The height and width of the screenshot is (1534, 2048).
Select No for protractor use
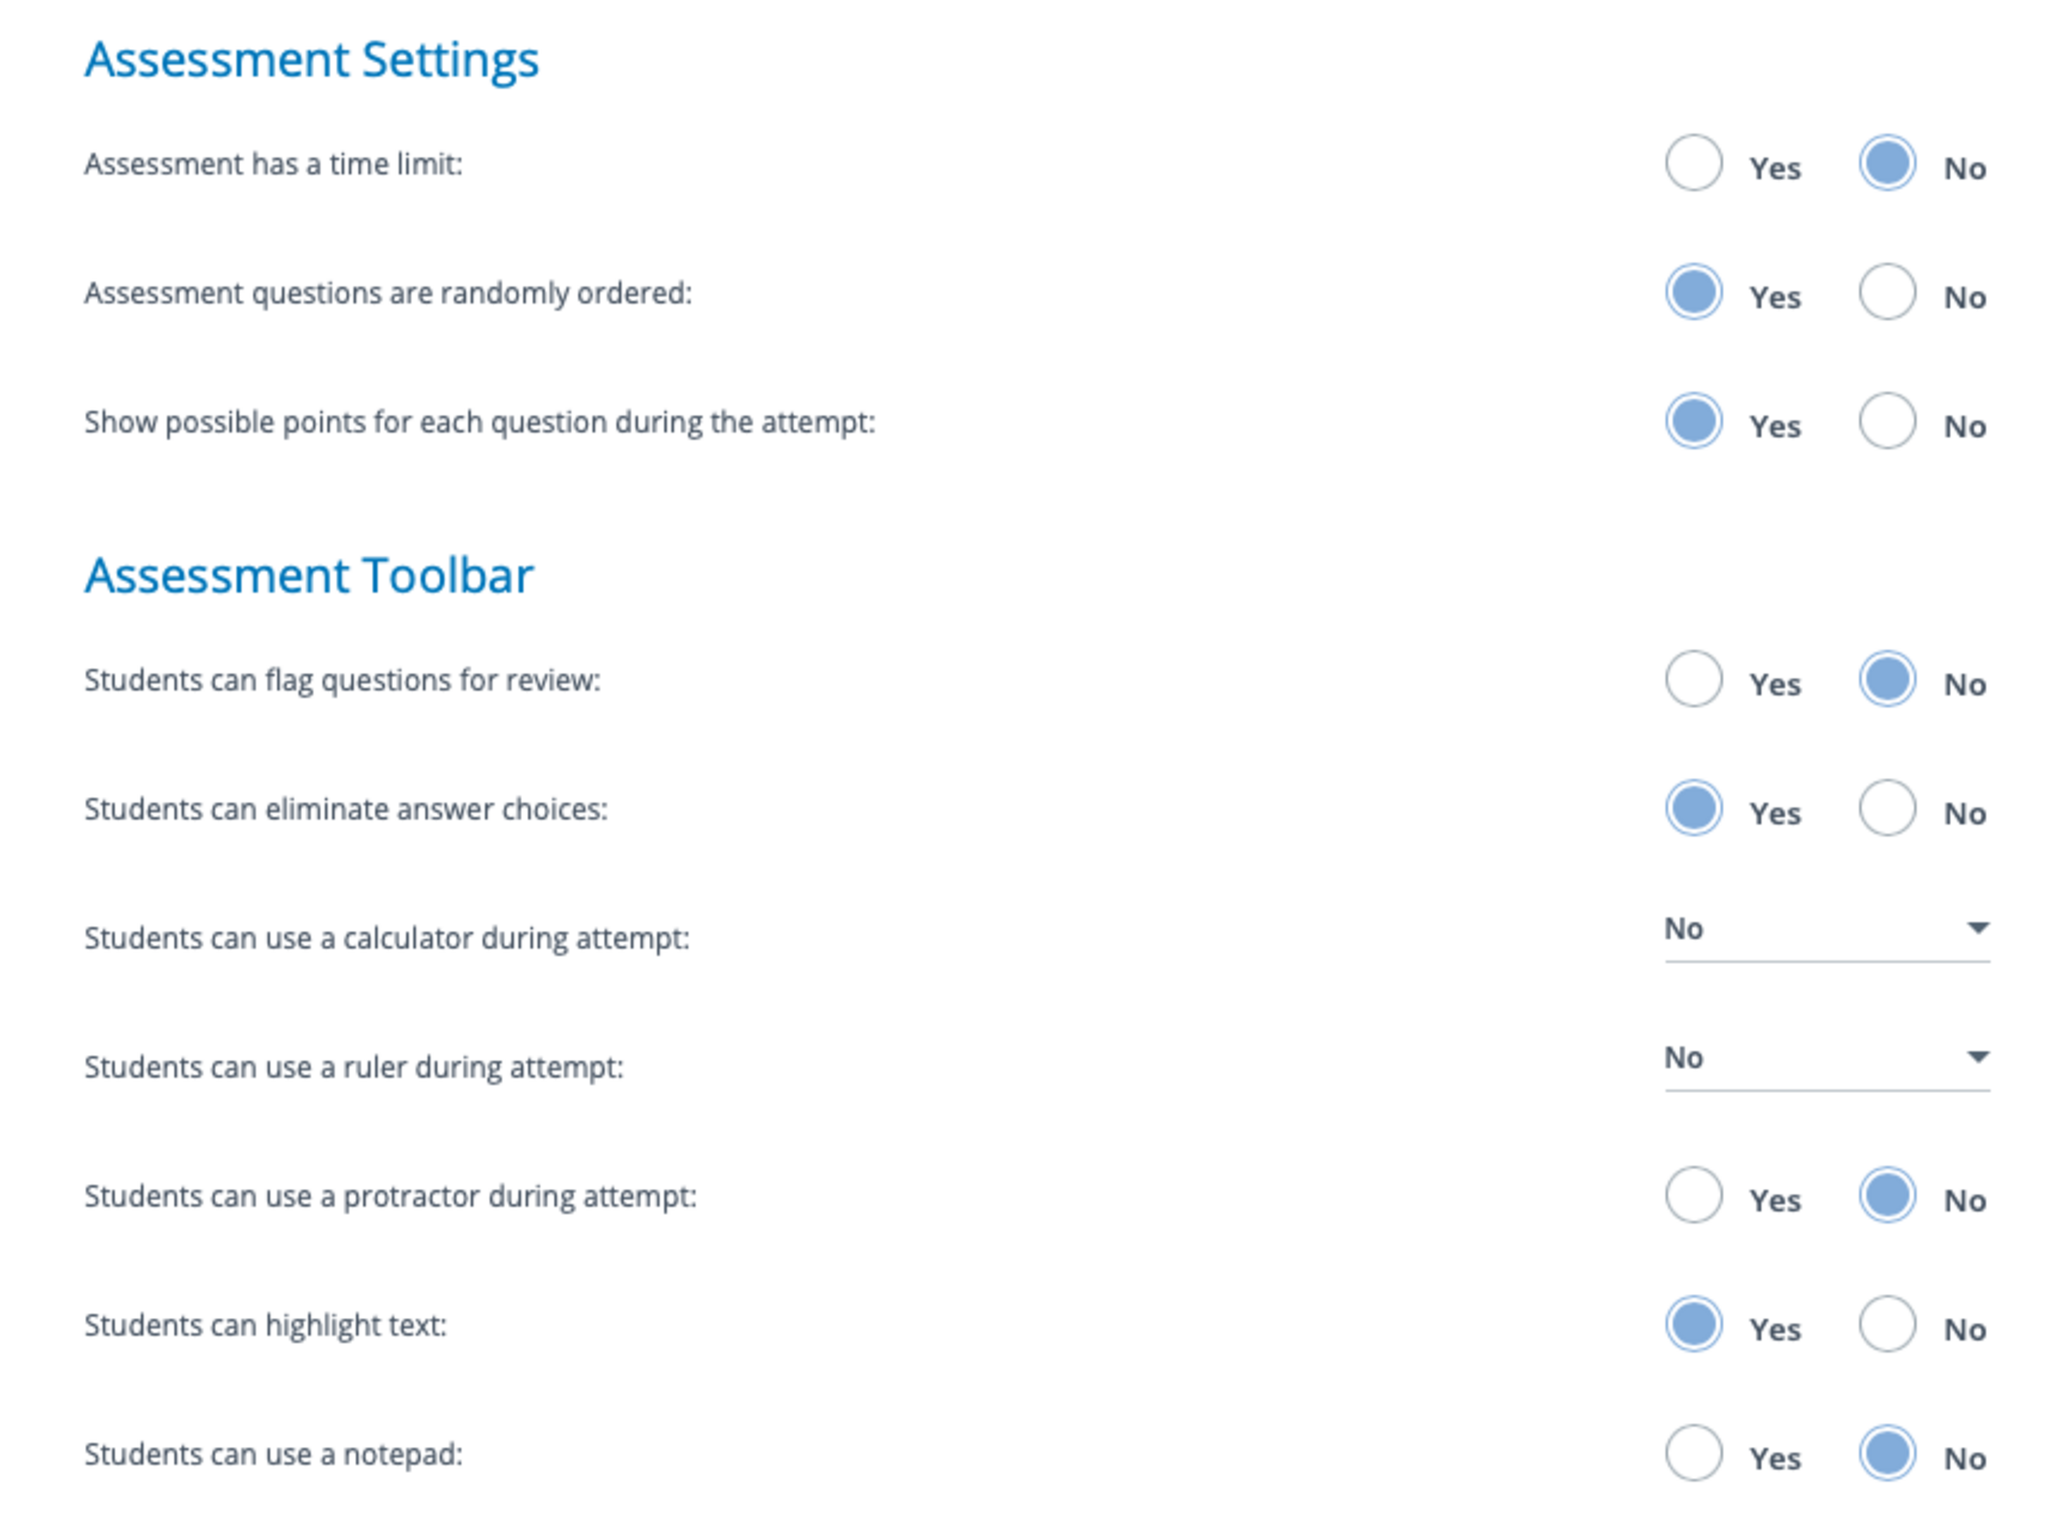point(1886,1195)
